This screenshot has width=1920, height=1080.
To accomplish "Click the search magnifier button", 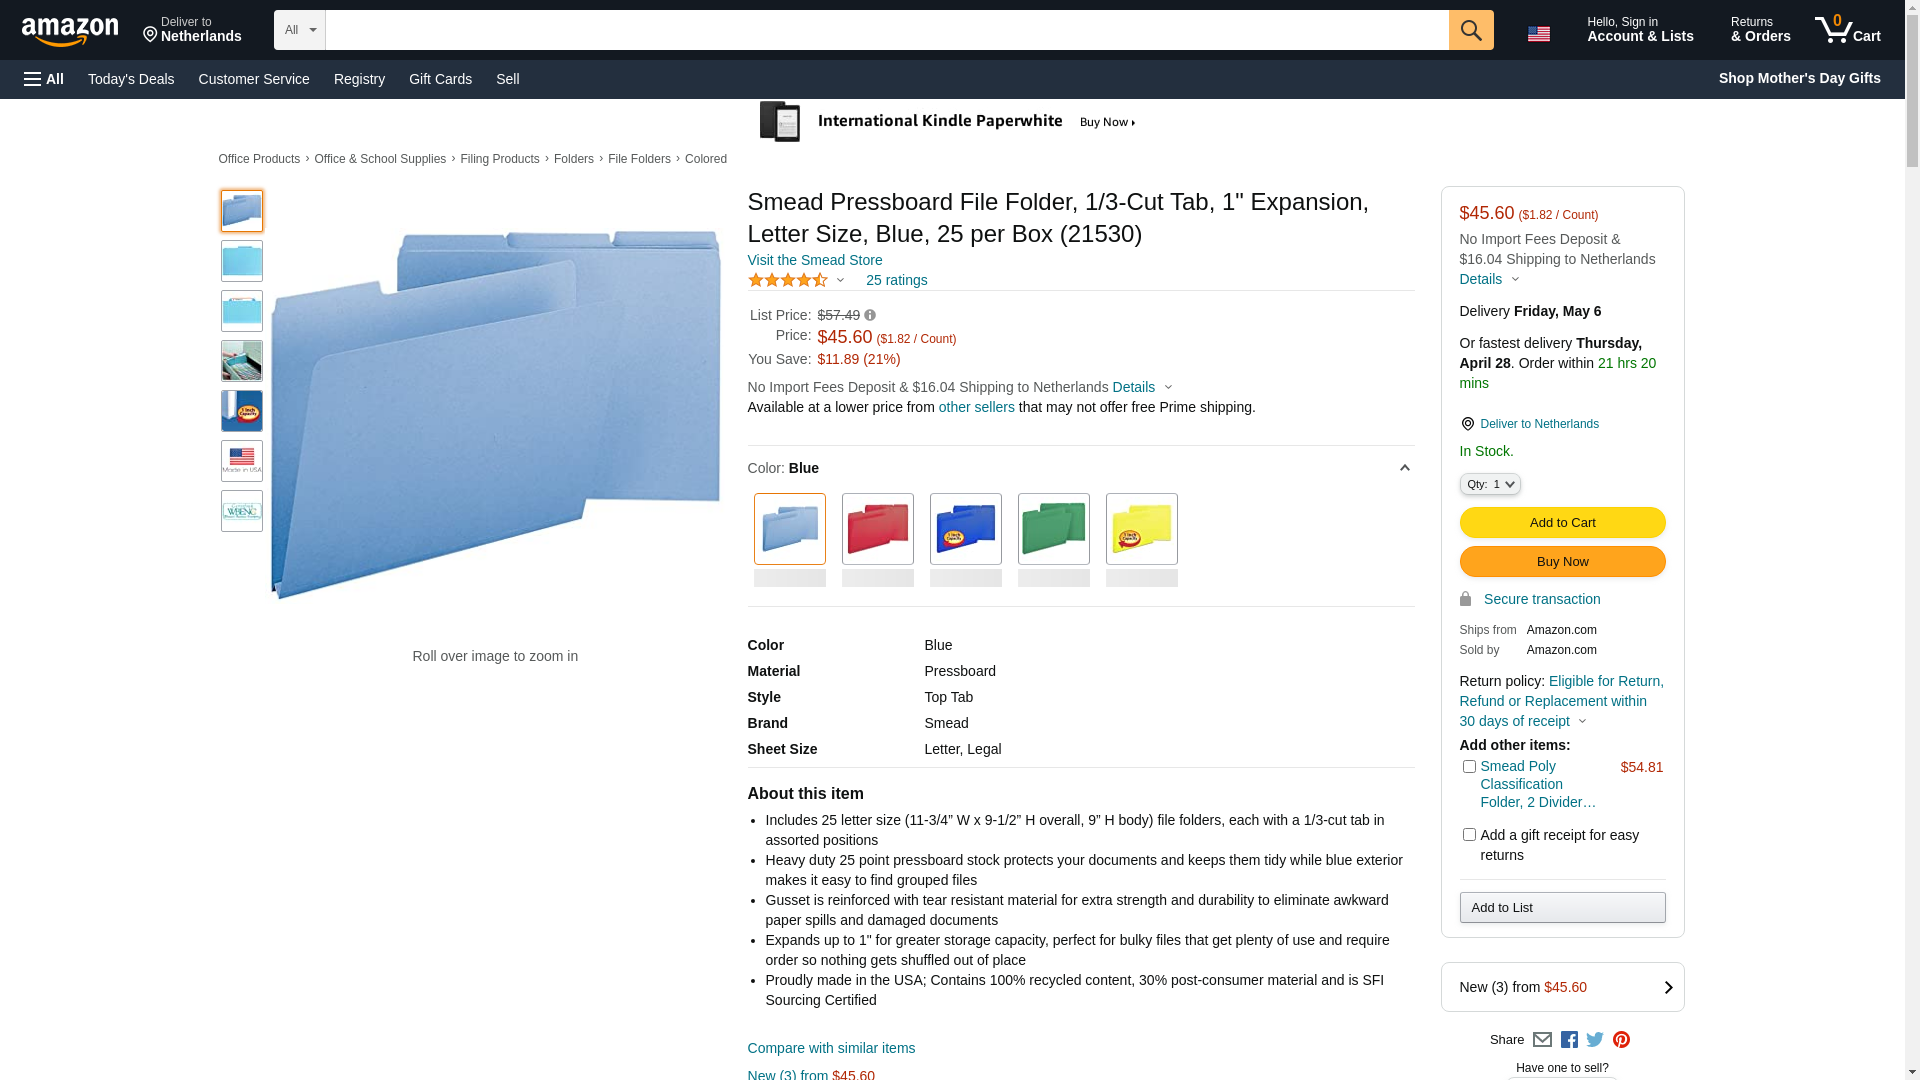I will [x=1470, y=30].
